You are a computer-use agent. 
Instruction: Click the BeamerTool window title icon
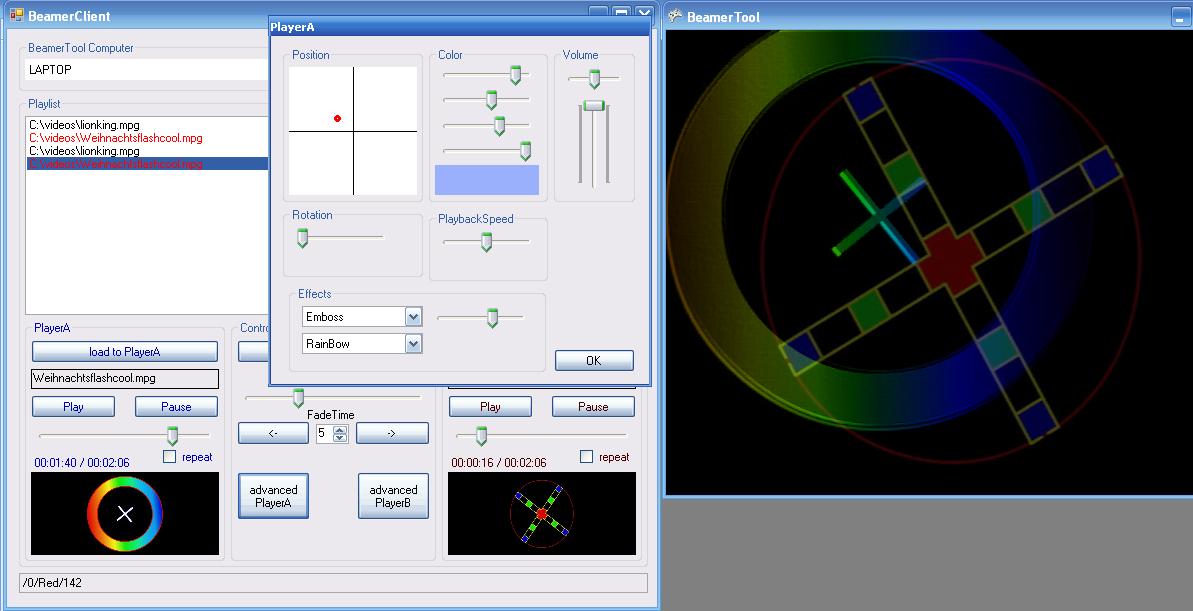(675, 16)
